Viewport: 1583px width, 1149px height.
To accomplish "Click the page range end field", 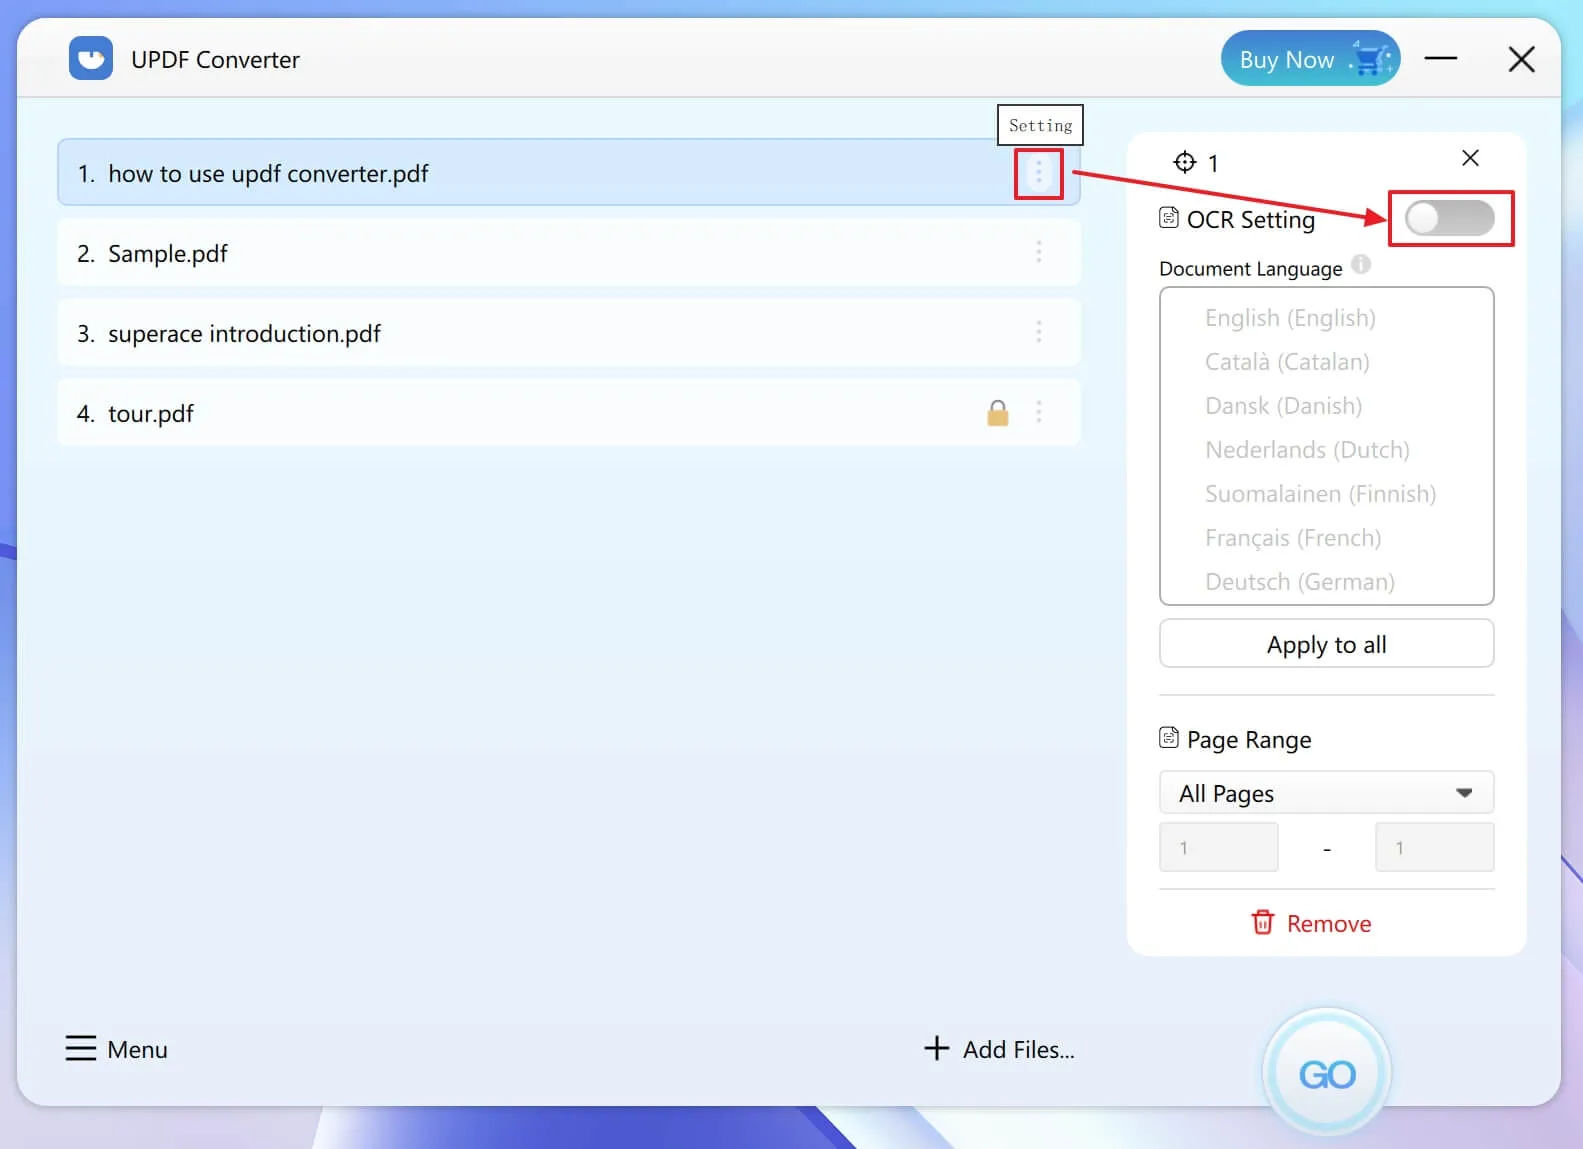I will (x=1434, y=848).
